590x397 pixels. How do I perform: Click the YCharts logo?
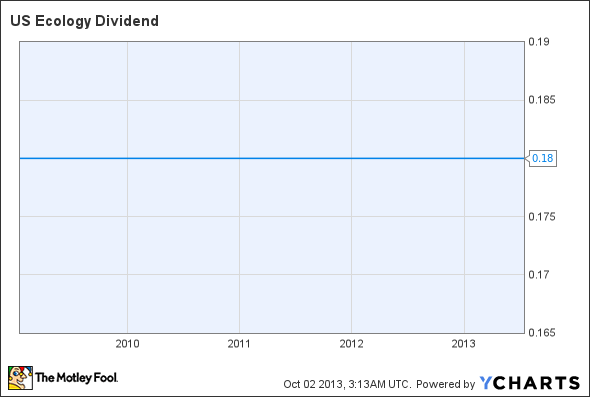(x=530, y=383)
